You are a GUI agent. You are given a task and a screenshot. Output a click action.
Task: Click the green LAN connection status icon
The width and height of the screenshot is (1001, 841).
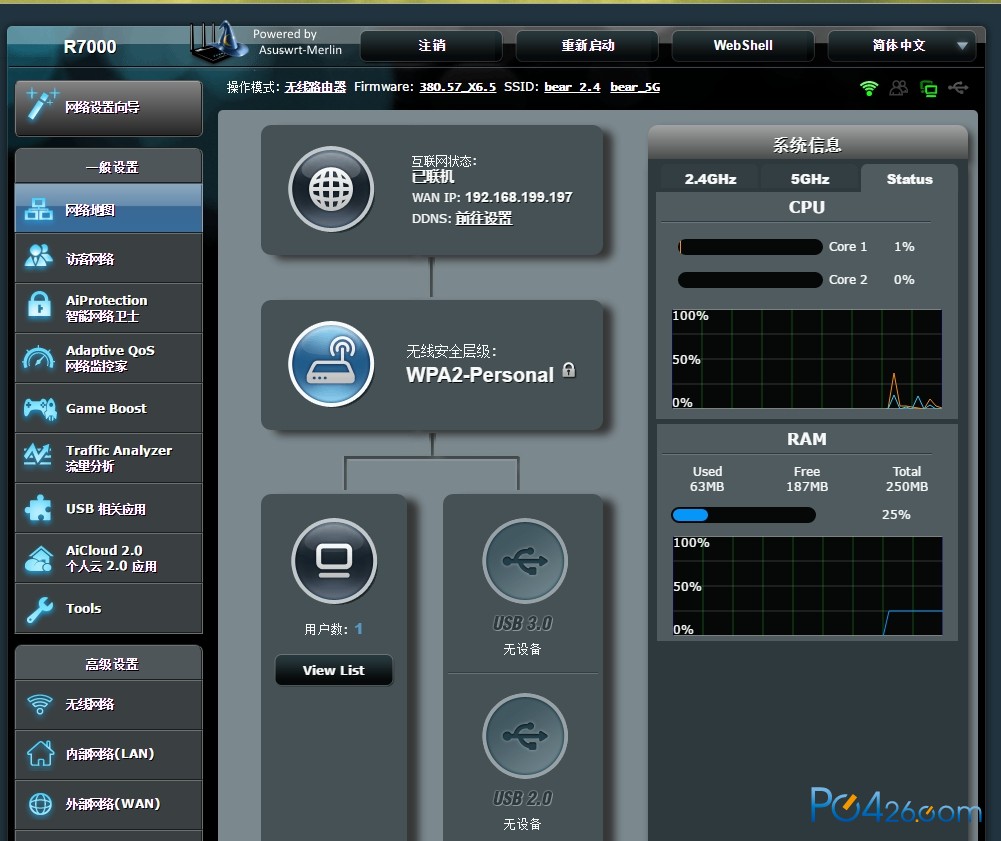928,89
